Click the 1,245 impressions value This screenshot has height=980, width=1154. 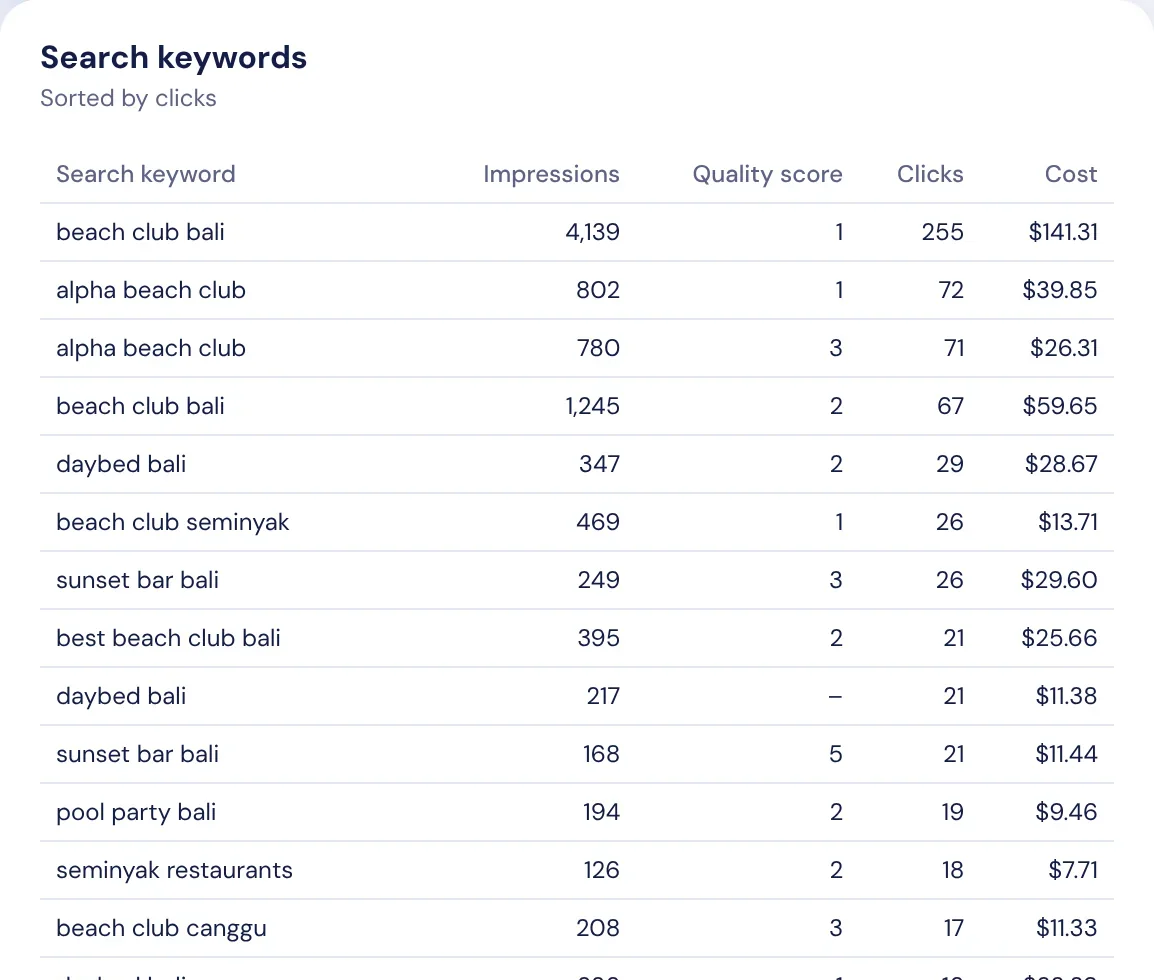pos(592,406)
